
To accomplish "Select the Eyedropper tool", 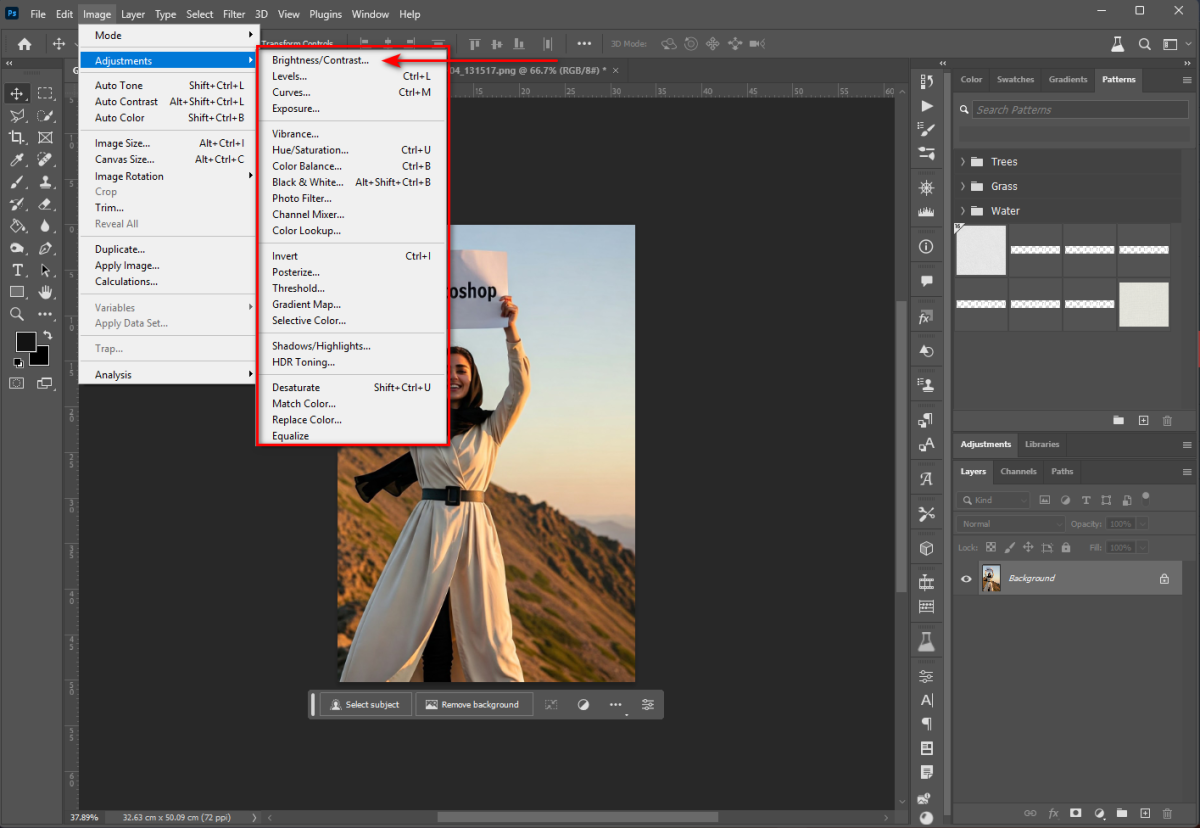I will [18, 160].
